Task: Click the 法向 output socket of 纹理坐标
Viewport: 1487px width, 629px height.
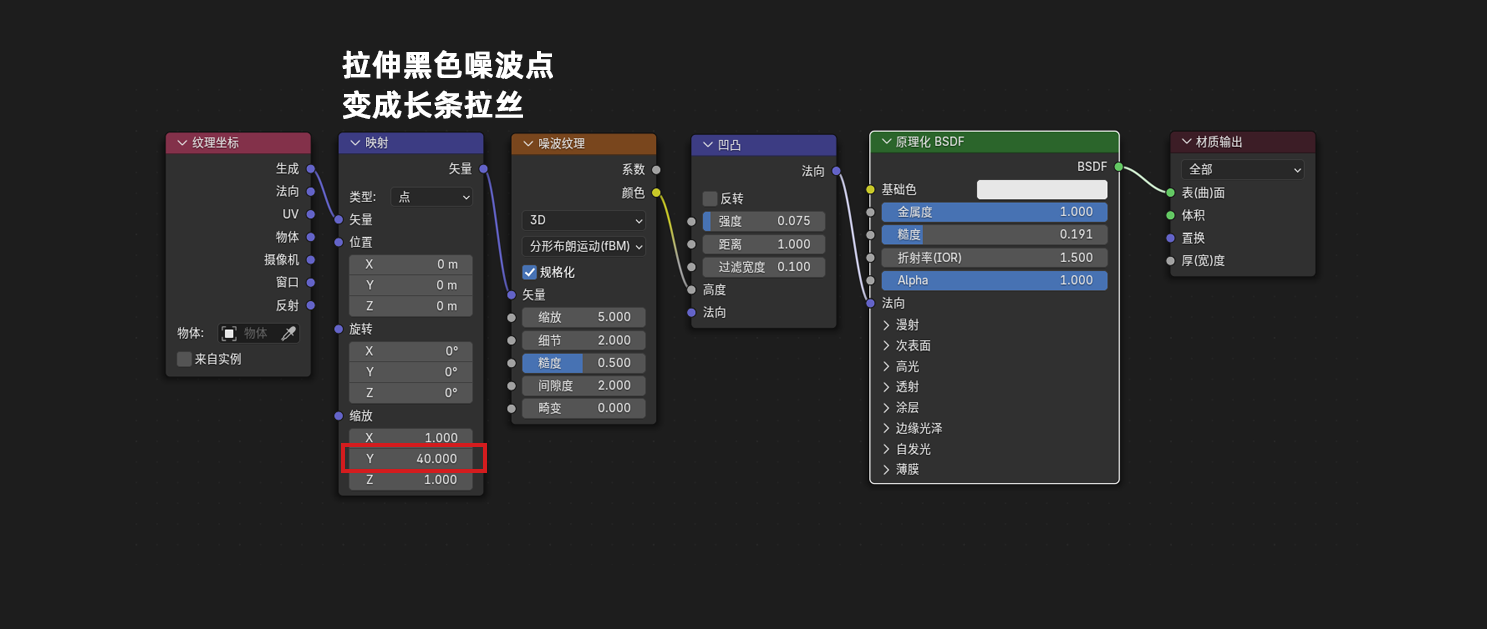Action: 311,191
